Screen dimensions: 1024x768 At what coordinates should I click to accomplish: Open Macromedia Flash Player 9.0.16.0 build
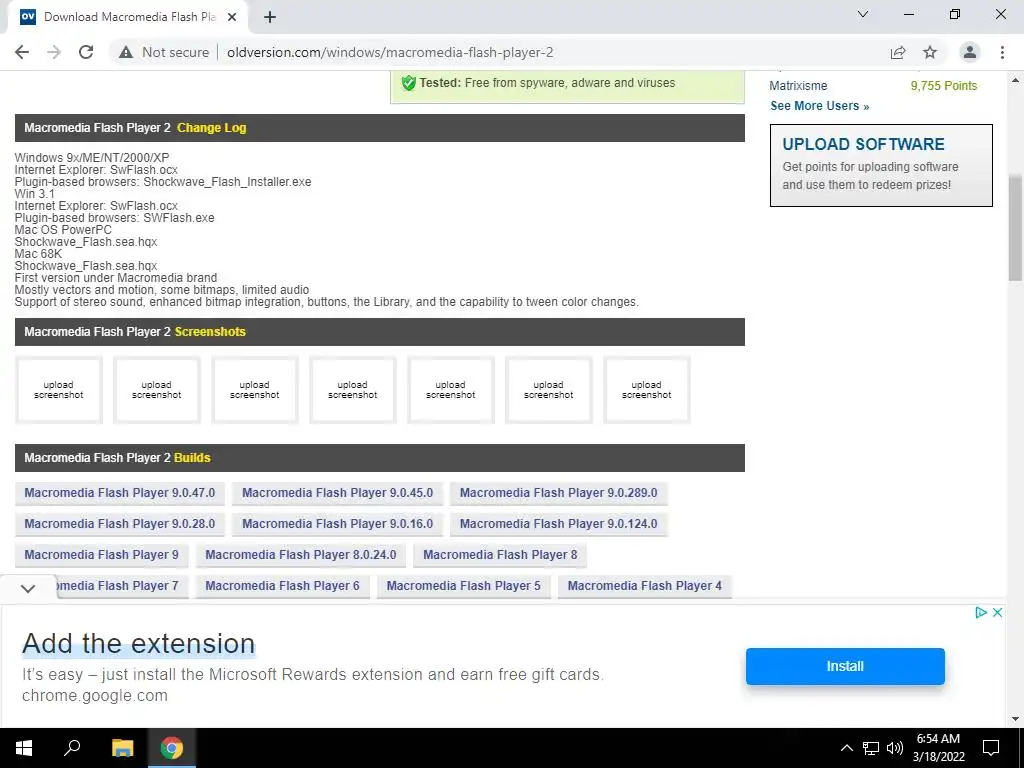click(338, 524)
